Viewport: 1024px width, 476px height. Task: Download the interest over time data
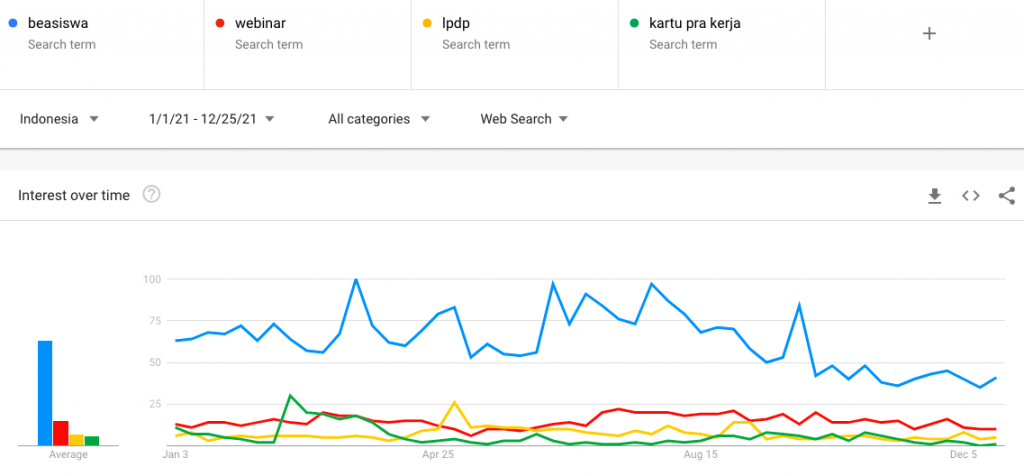[935, 196]
